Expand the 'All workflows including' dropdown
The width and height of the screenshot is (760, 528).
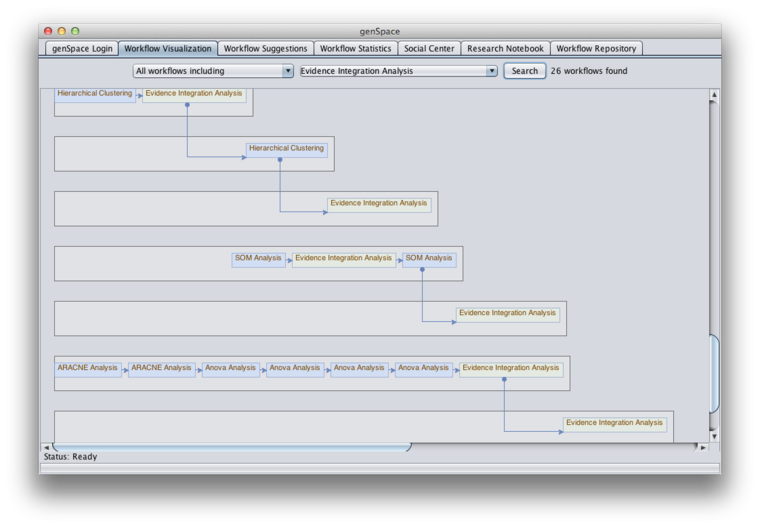[x=213, y=71]
